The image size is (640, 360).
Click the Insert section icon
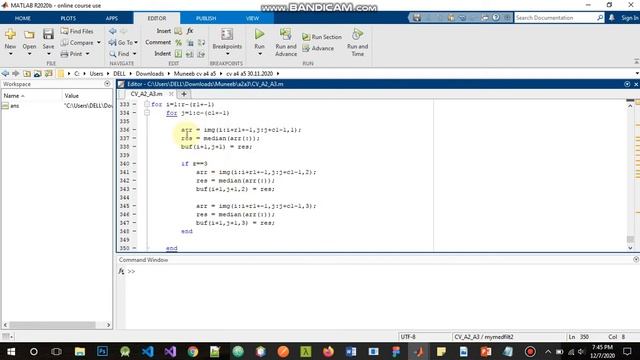[178, 31]
